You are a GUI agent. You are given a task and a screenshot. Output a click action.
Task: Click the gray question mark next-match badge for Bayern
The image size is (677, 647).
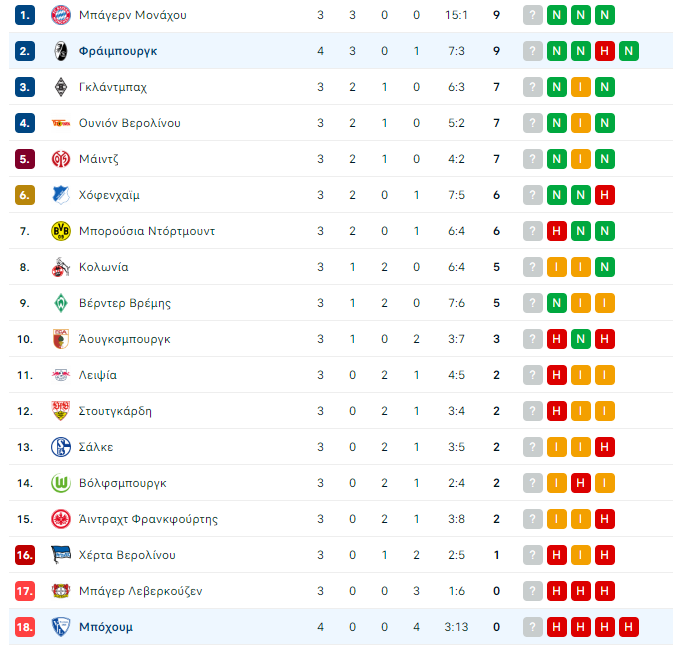(533, 15)
